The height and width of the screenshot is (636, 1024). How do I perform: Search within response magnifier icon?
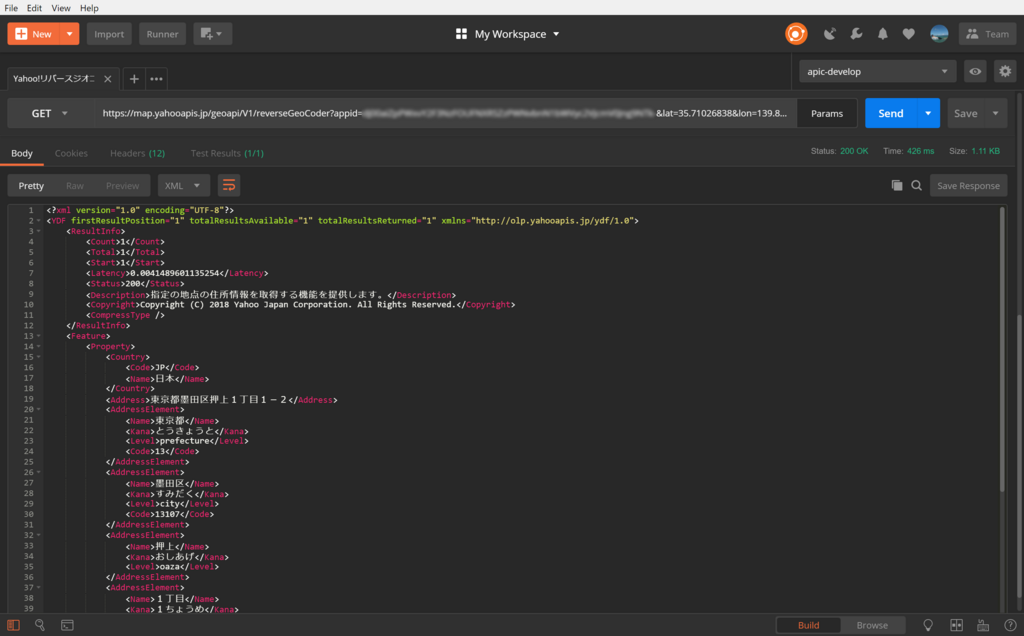click(916, 185)
